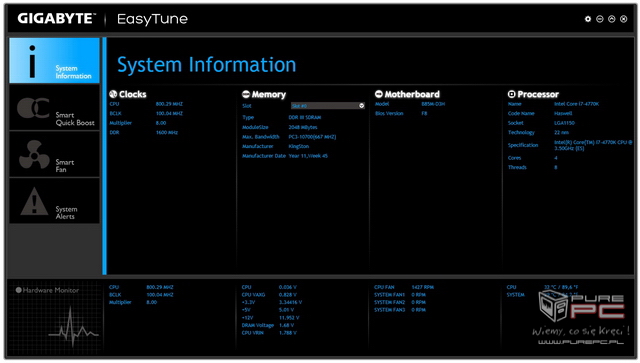The width and height of the screenshot is (640, 363).
Task: Click the Hardware Monitor indicator dot
Action: tap(18, 290)
